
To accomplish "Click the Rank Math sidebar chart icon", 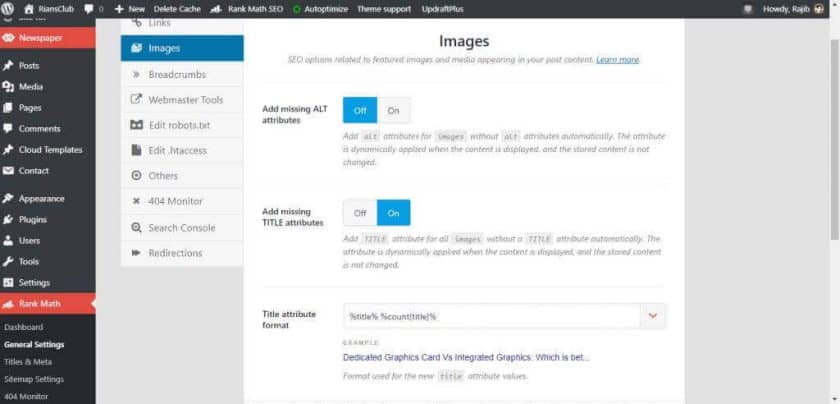I will click(8, 304).
